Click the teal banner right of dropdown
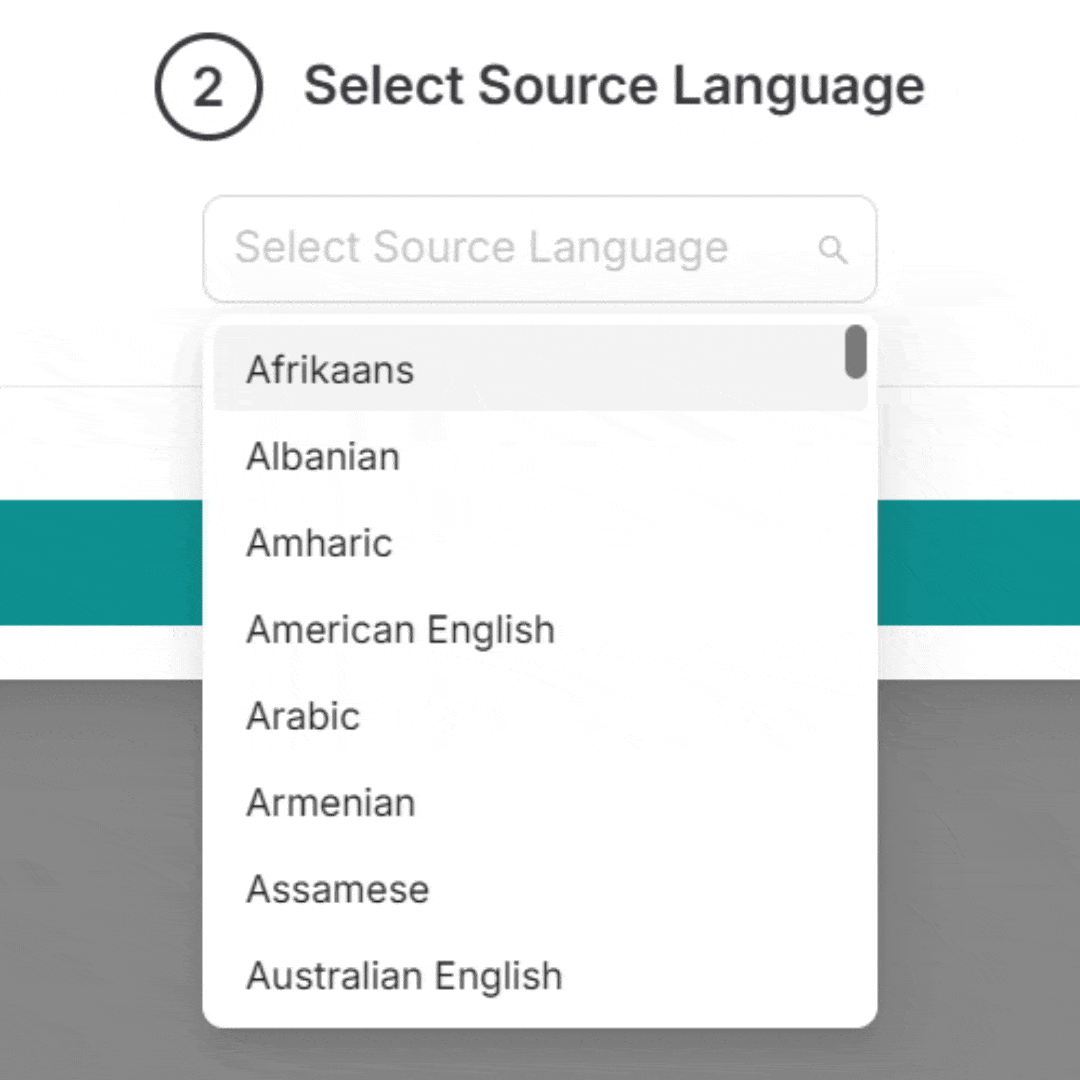This screenshot has width=1080, height=1080. click(979, 563)
